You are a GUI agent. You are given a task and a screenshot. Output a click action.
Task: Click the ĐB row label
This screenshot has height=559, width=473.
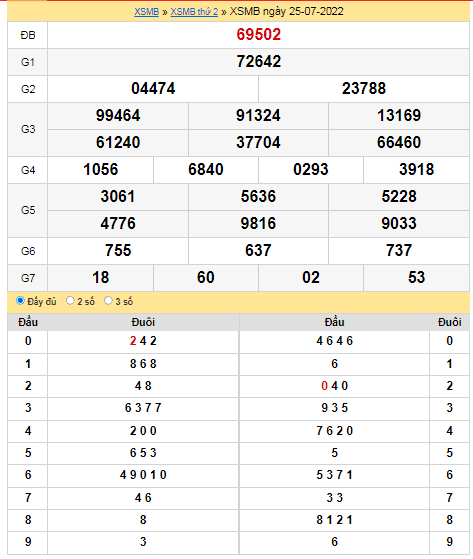[28, 35]
